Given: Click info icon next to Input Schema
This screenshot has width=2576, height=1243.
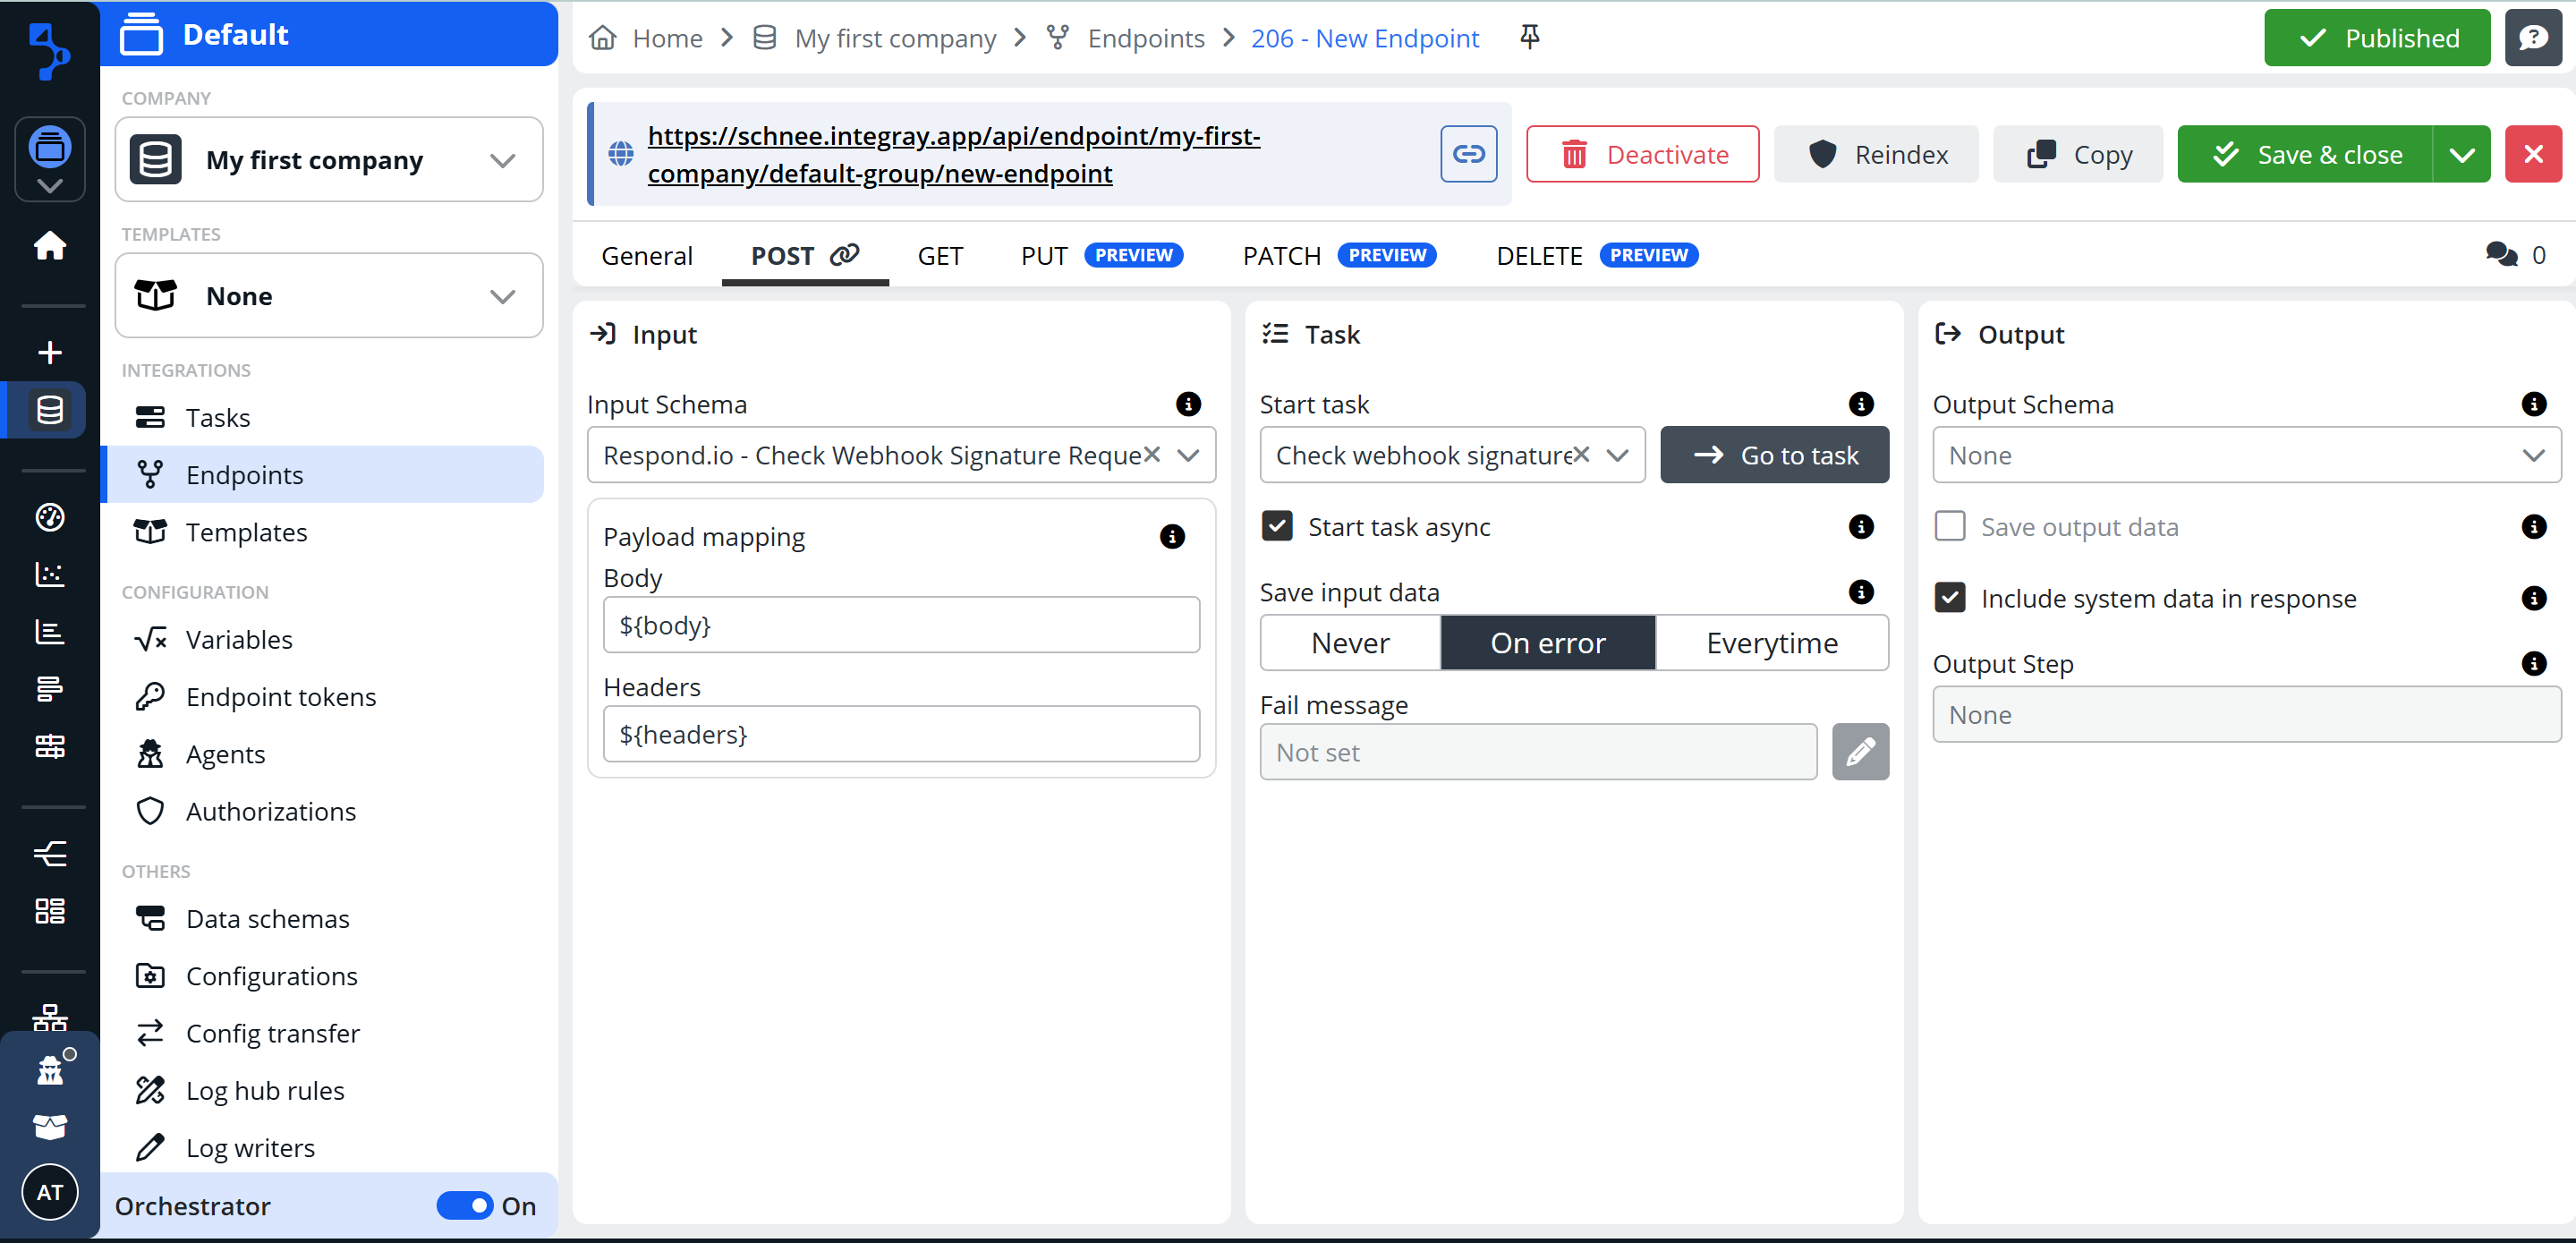Looking at the screenshot, I should pyautogui.click(x=1187, y=404).
